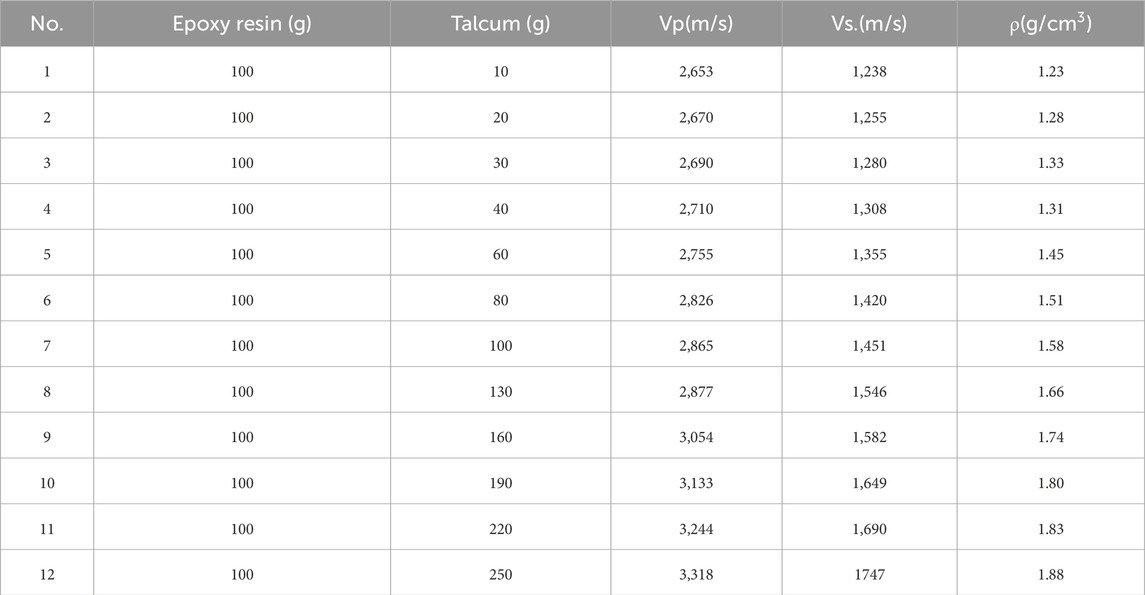The width and height of the screenshot is (1145, 595).
Task: Select the Epoxy resin (g) header
Action: pyautogui.click(x=242, y=23)
